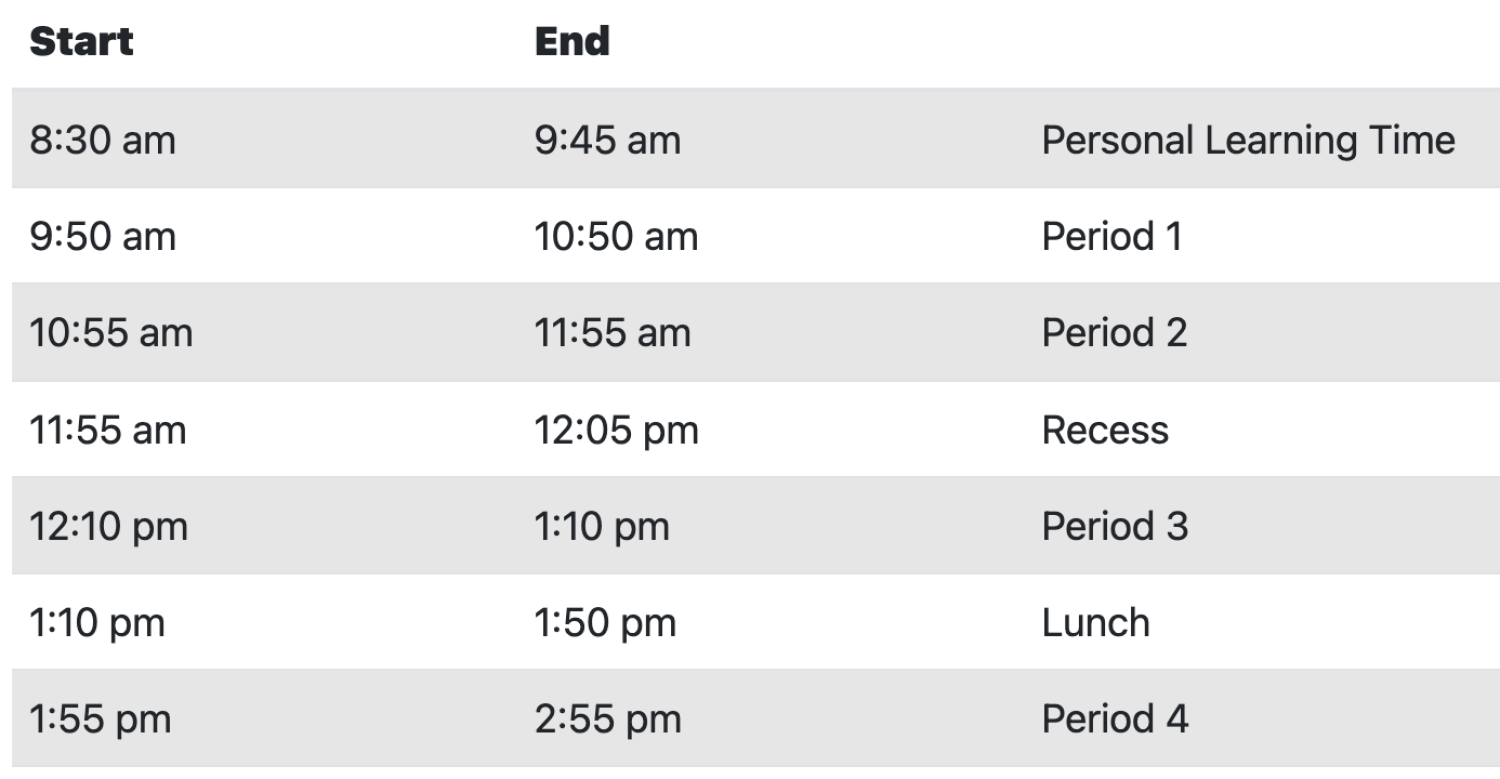Select the 9:50 am start time
Screen dimensions: 1500x779
click(102, 237)
